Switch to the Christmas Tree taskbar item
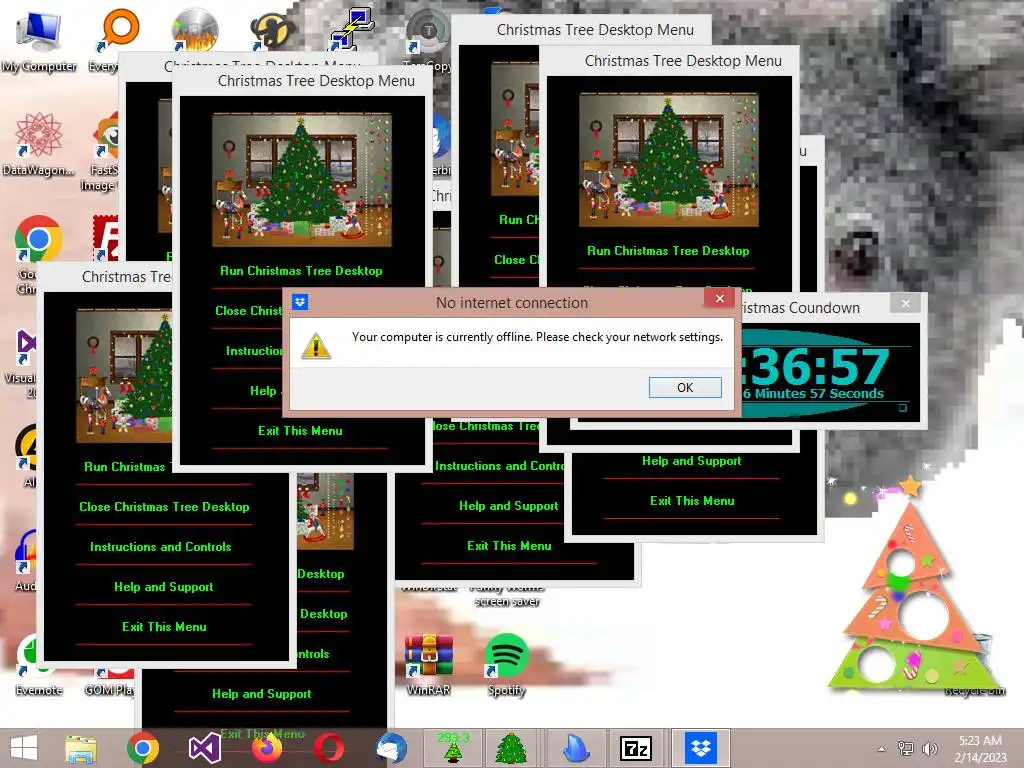The width and height of the screenshot is (1024, 768). pyautogui.click(x=511, y=748)
